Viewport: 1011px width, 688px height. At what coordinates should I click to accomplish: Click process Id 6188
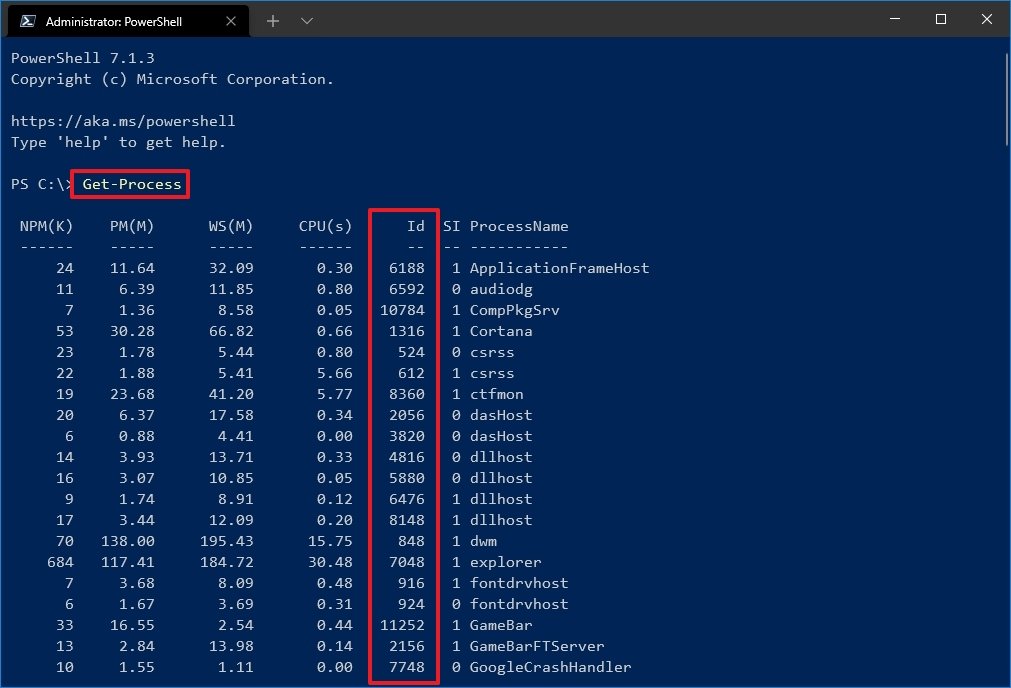pos(407,268)
